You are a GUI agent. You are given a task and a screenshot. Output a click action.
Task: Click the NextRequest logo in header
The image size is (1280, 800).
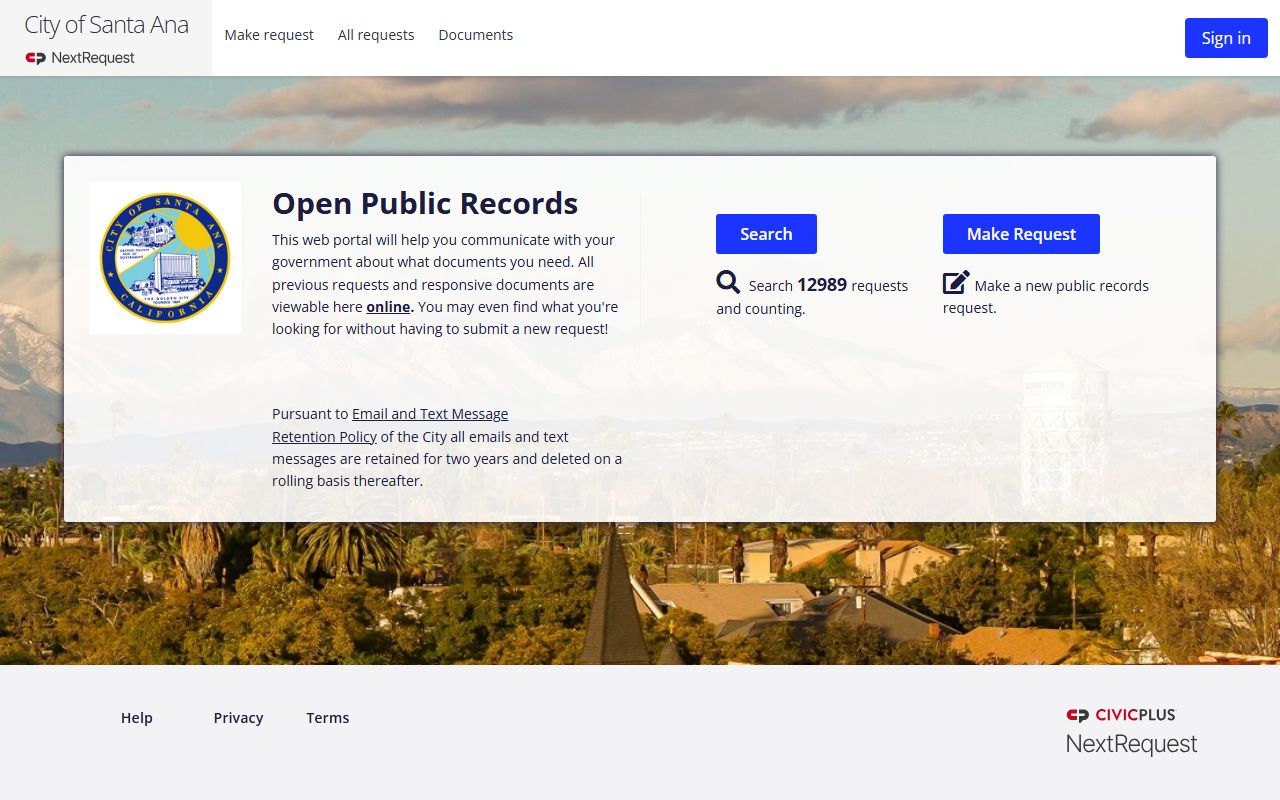click(x=80, y=58)
